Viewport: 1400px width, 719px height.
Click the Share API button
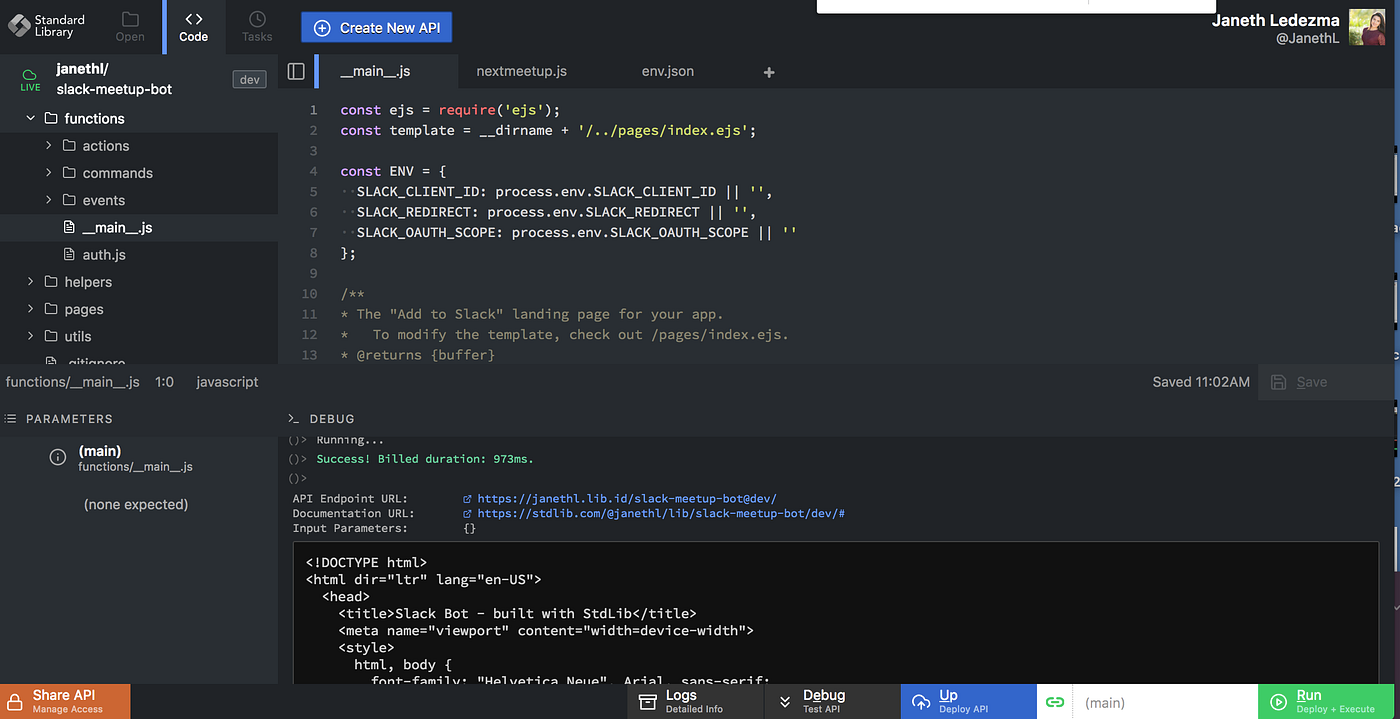(x=65, y=701)
